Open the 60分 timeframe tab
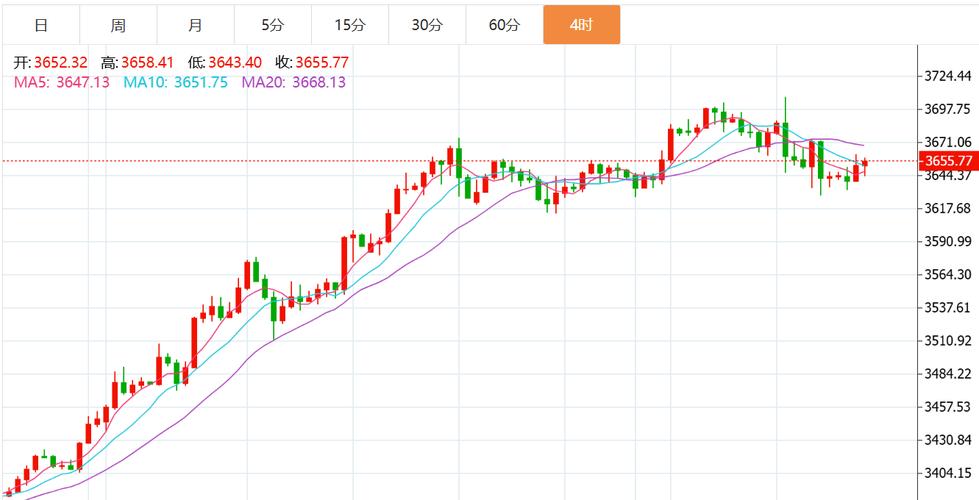The width and height of the screenshot is (979, 500). [504, 25]
